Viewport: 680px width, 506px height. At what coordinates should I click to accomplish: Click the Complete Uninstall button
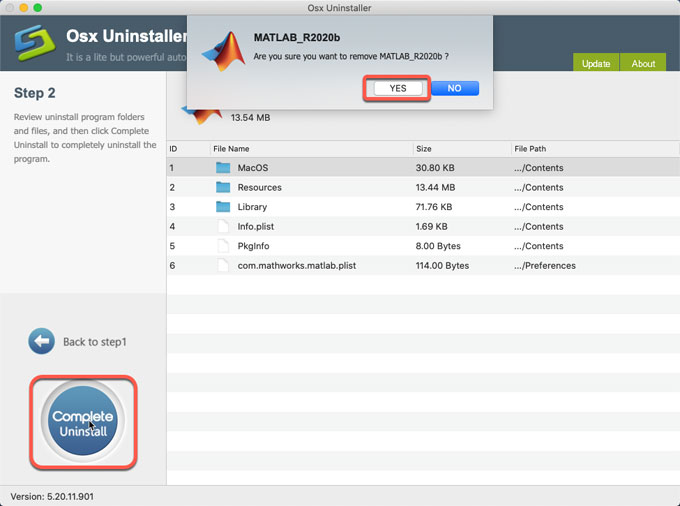tap(83, 421)
